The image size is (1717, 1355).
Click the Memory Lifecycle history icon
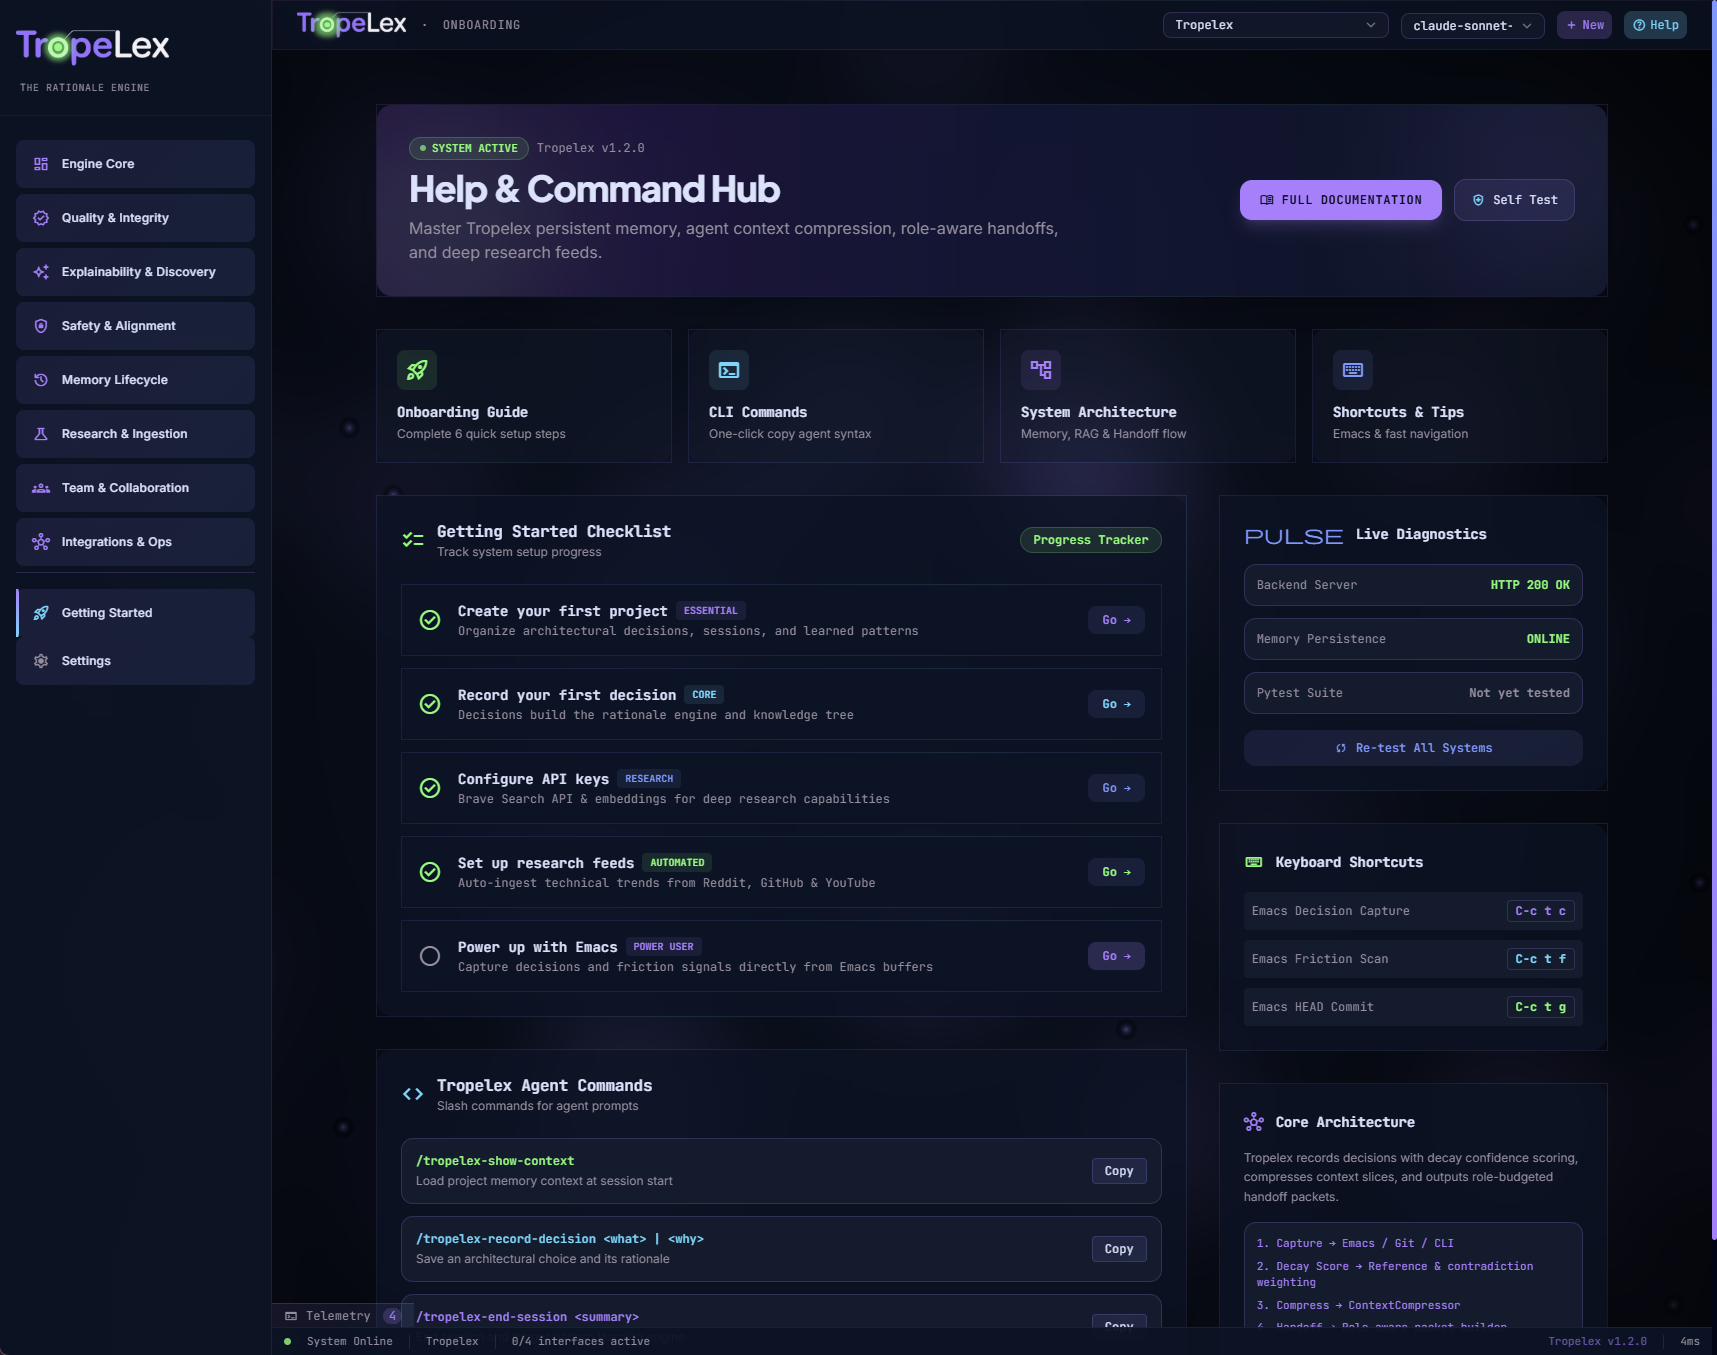(x=41, y=380)
